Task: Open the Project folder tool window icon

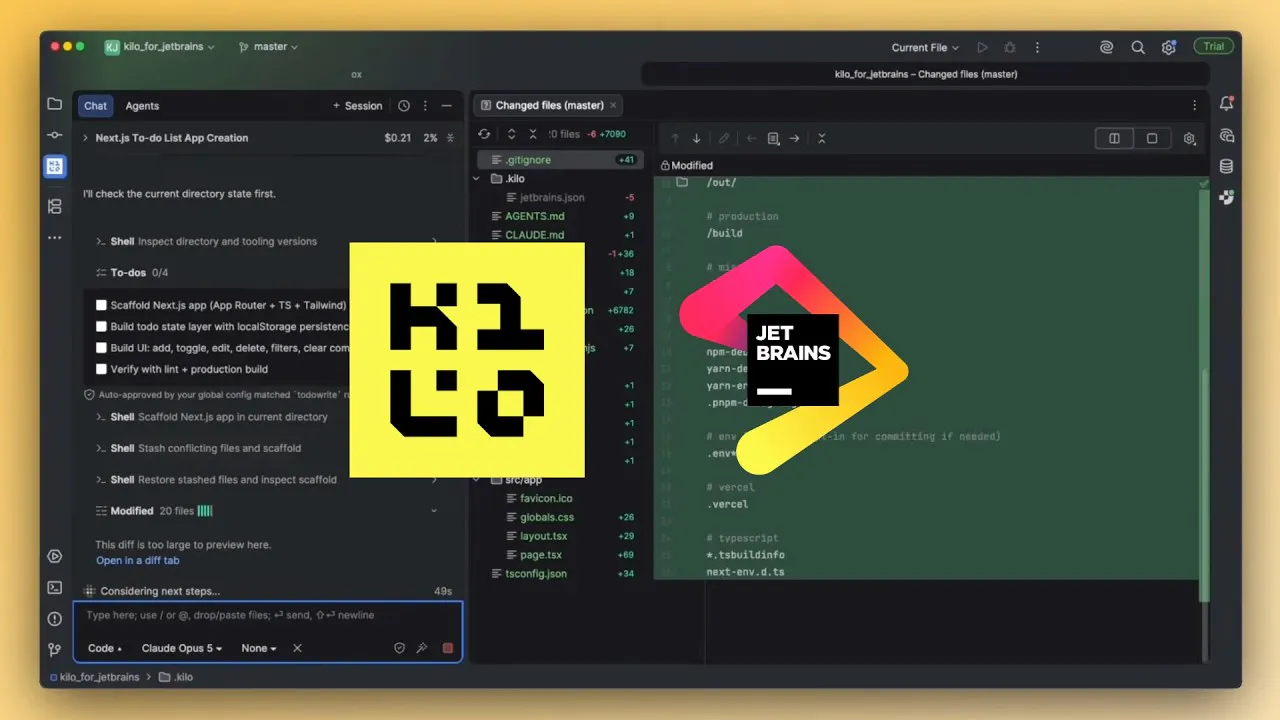Action: tap(55, 104)
